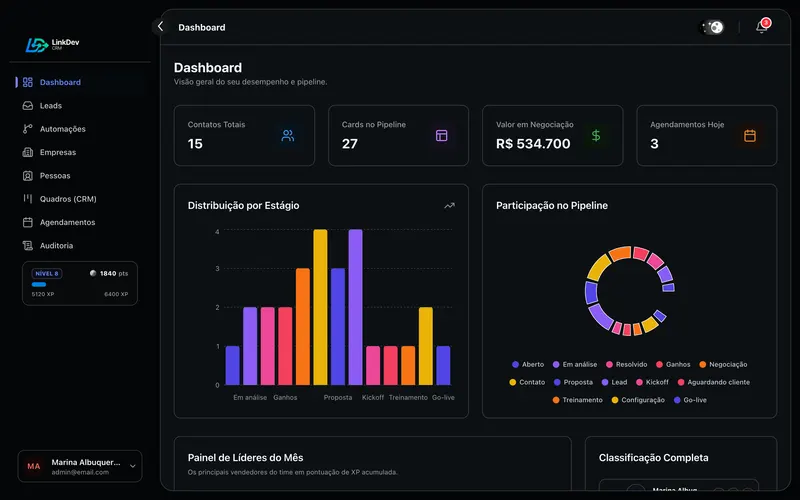Open Agendamentos in the sidebar
The height and width of the screenshot is (500, 800).
(x=82, y=222)
